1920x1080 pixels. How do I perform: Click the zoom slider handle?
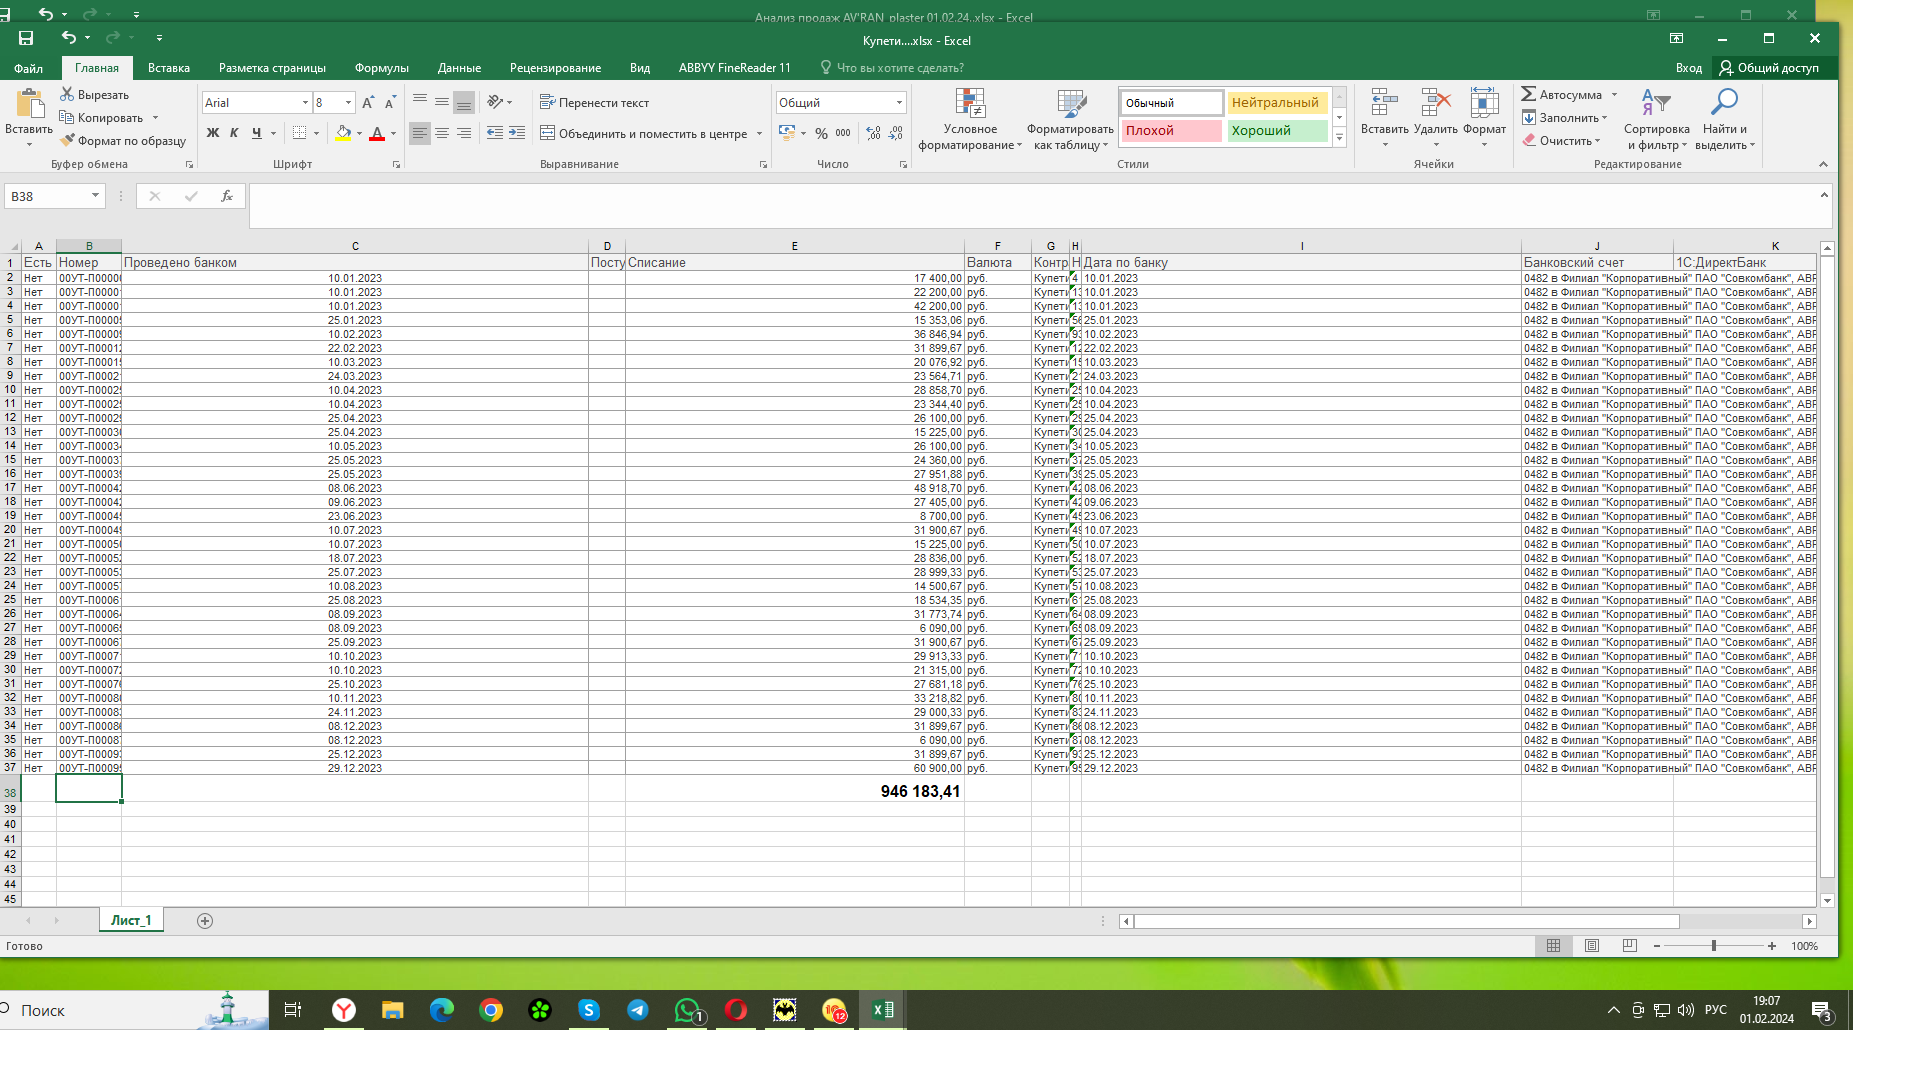tap(1713, 946)
